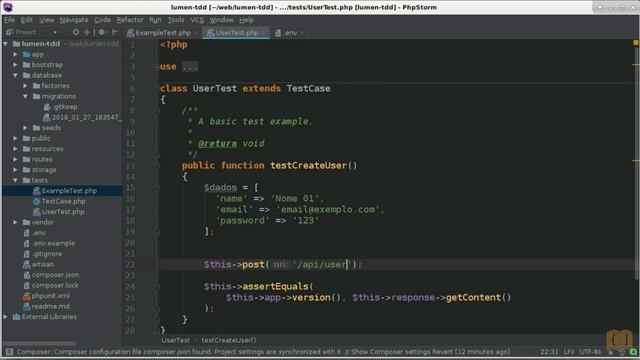Expand the seeds folder
This screenshot has height=360, width=640.
click(25, 128)
